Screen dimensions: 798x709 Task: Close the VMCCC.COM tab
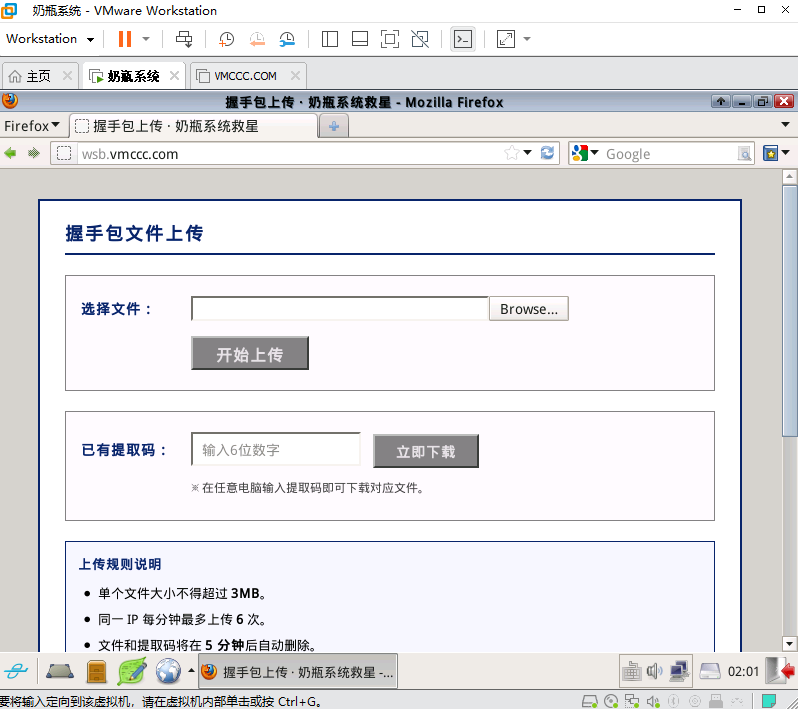pos(295,76)
